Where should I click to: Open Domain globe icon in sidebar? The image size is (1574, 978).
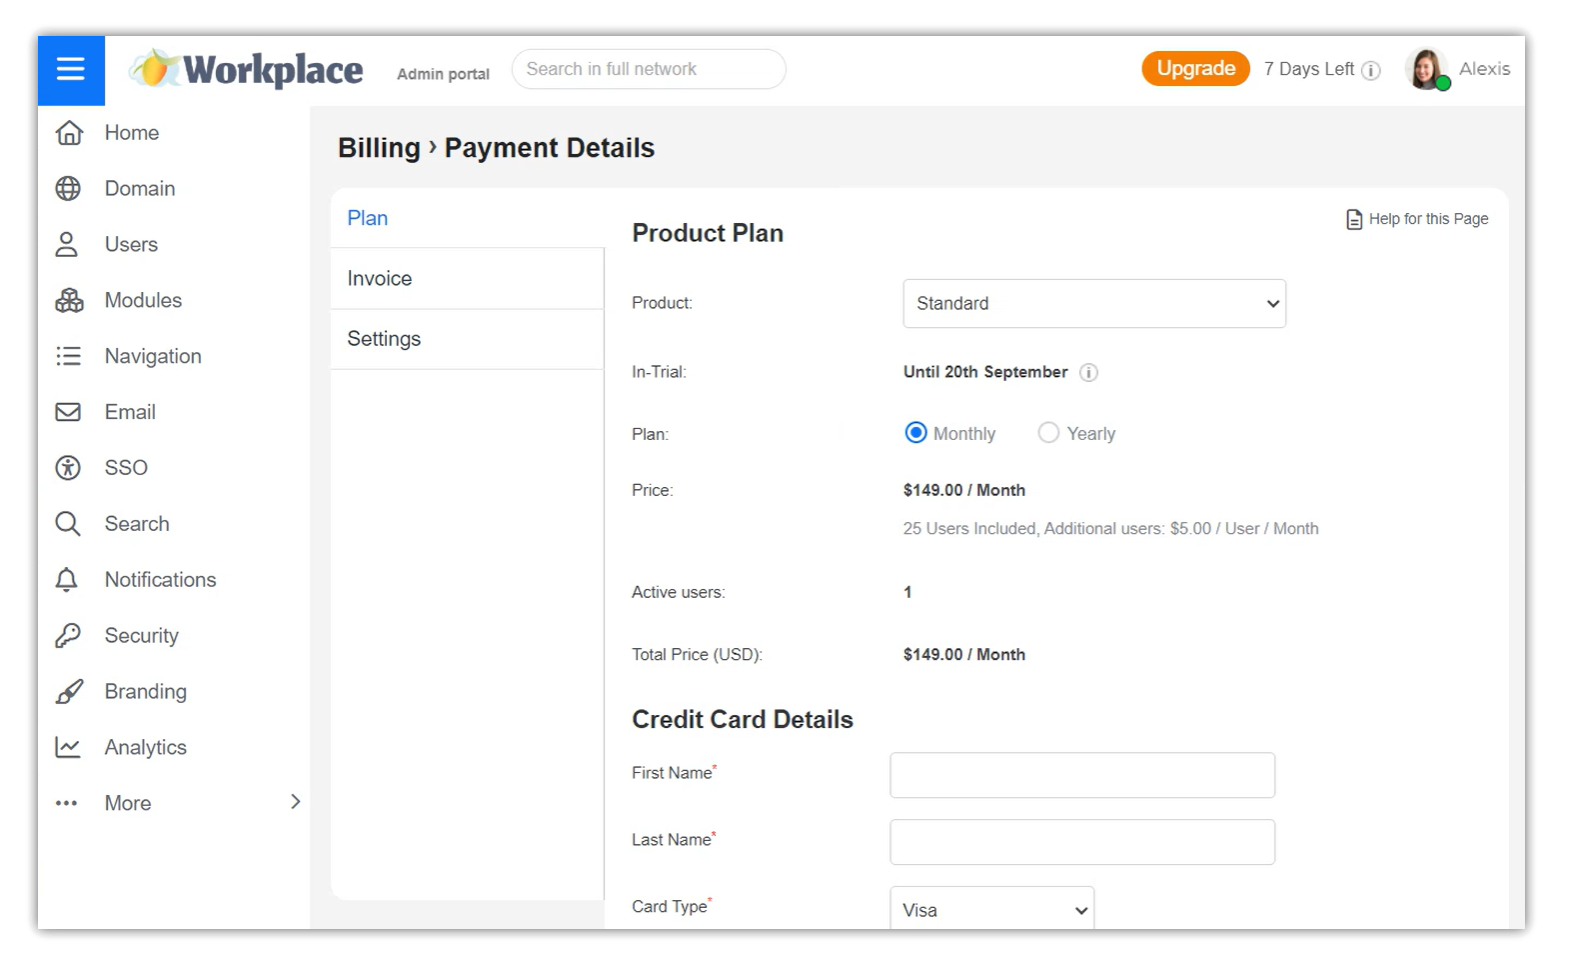(x=68, y=189)
